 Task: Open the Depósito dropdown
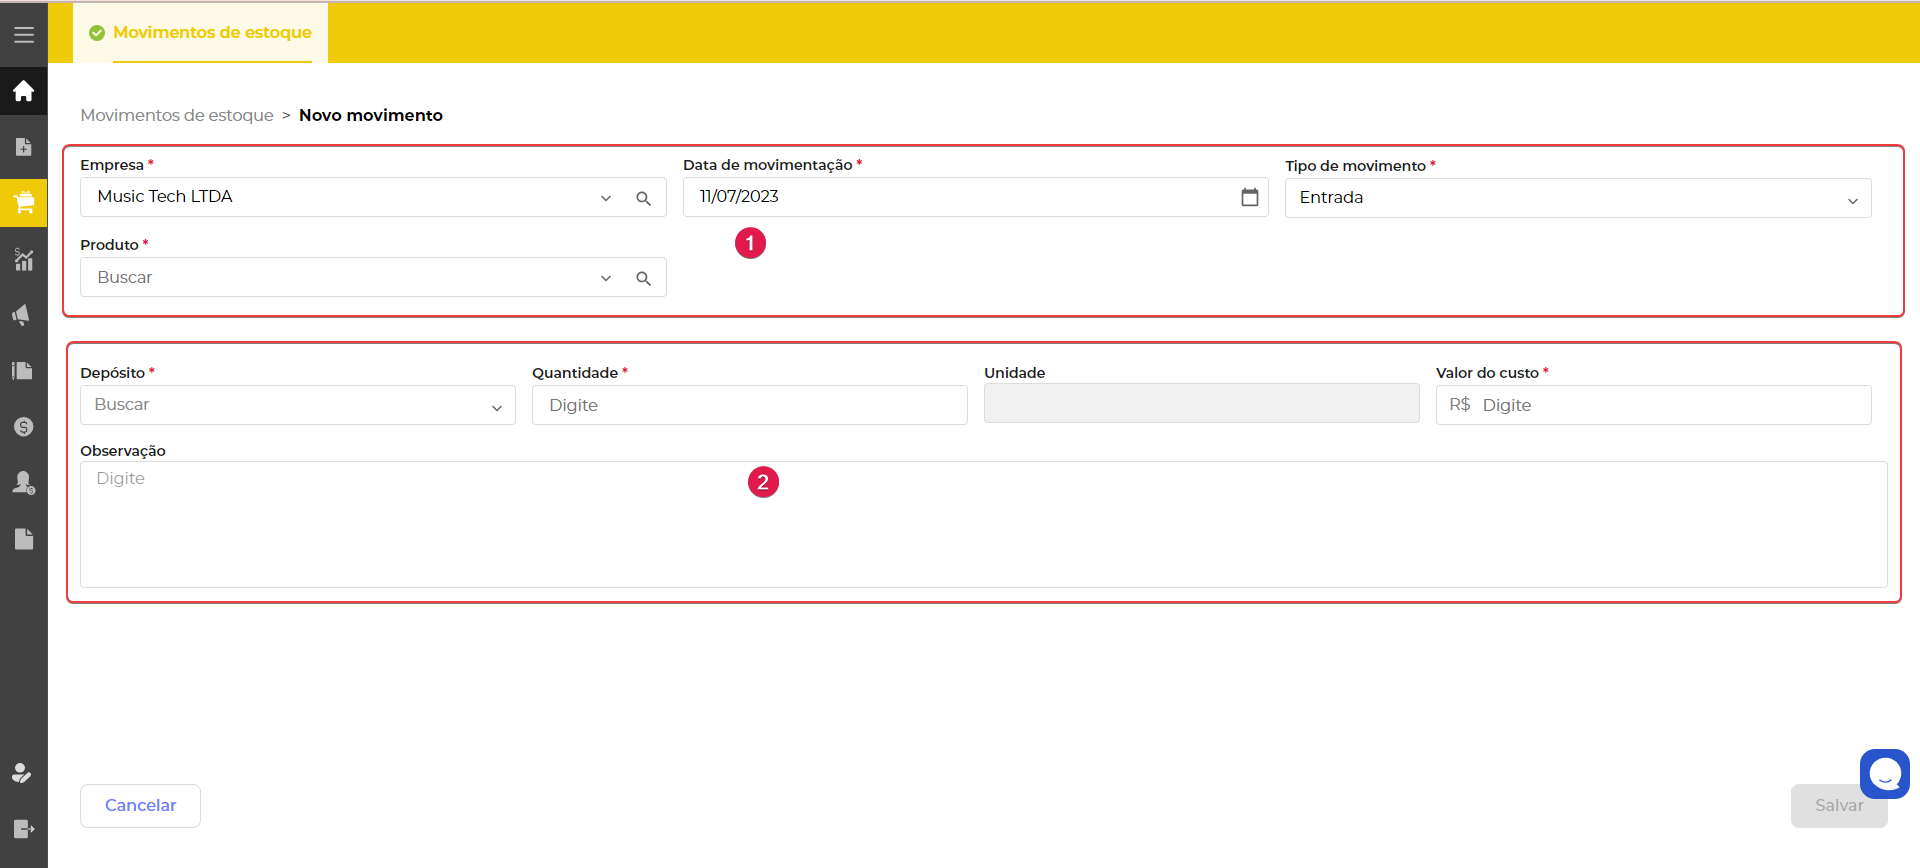[x=496, y=407]
